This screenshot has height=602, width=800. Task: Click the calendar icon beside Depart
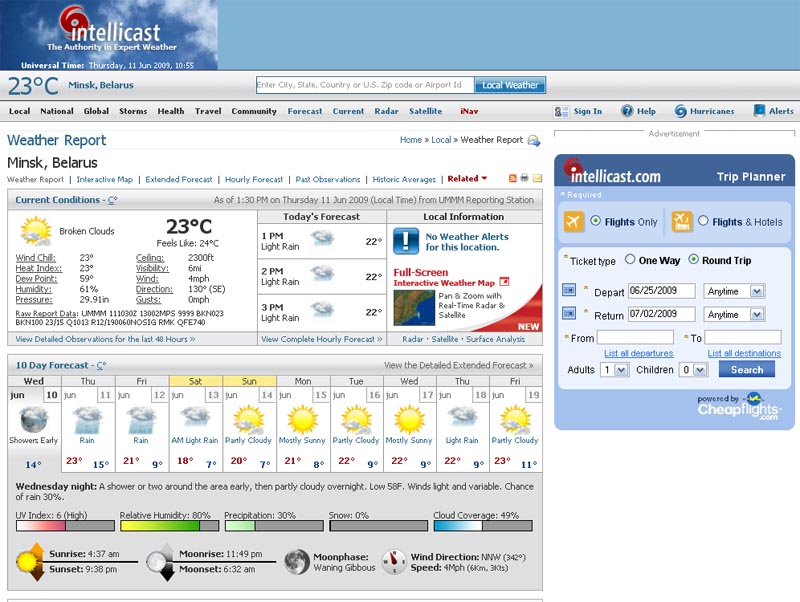569,290
